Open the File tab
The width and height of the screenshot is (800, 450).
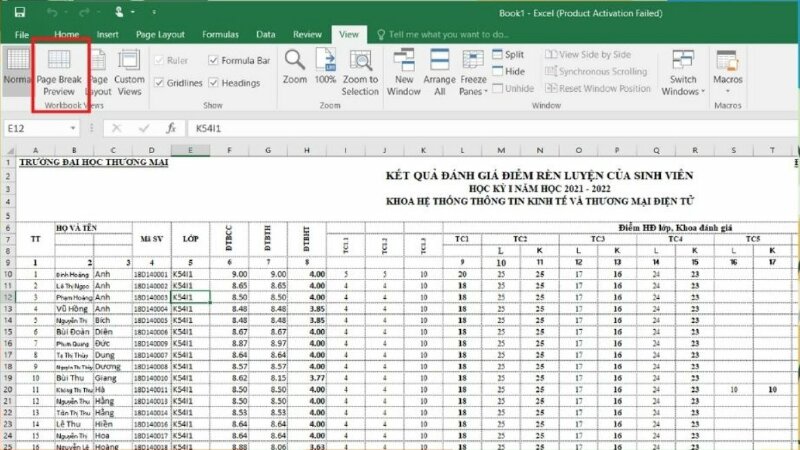tap(21, 35)
